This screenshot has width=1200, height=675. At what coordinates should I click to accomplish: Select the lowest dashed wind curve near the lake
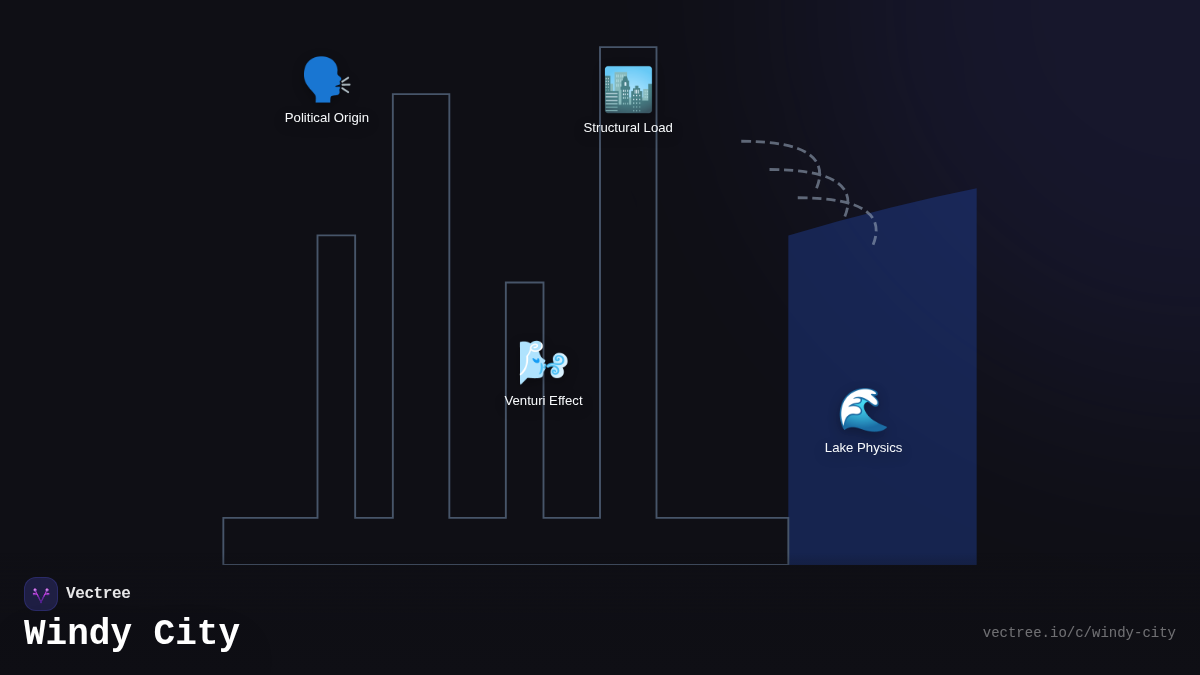(x=862, y=208)
